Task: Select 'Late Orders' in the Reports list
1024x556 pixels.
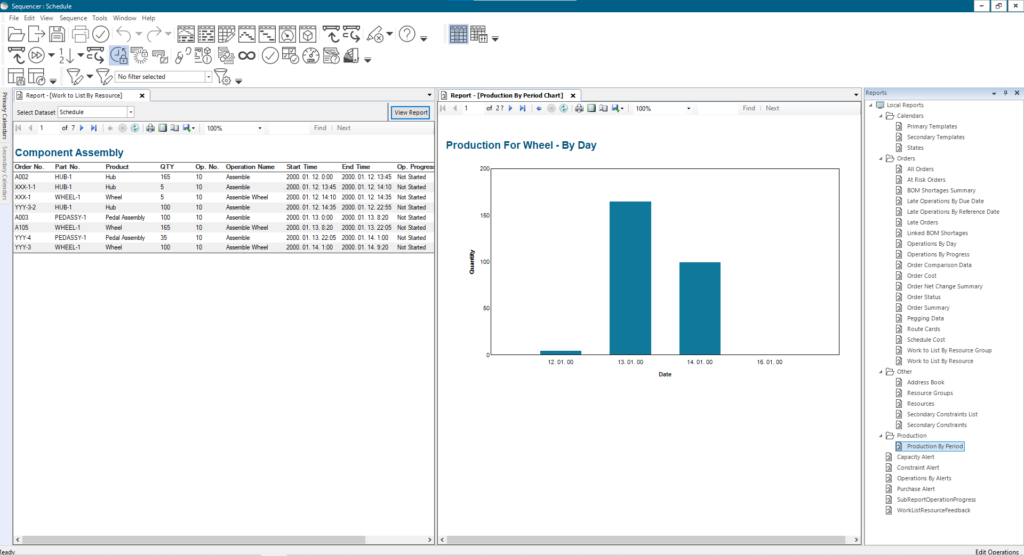Action: (922, 222)
